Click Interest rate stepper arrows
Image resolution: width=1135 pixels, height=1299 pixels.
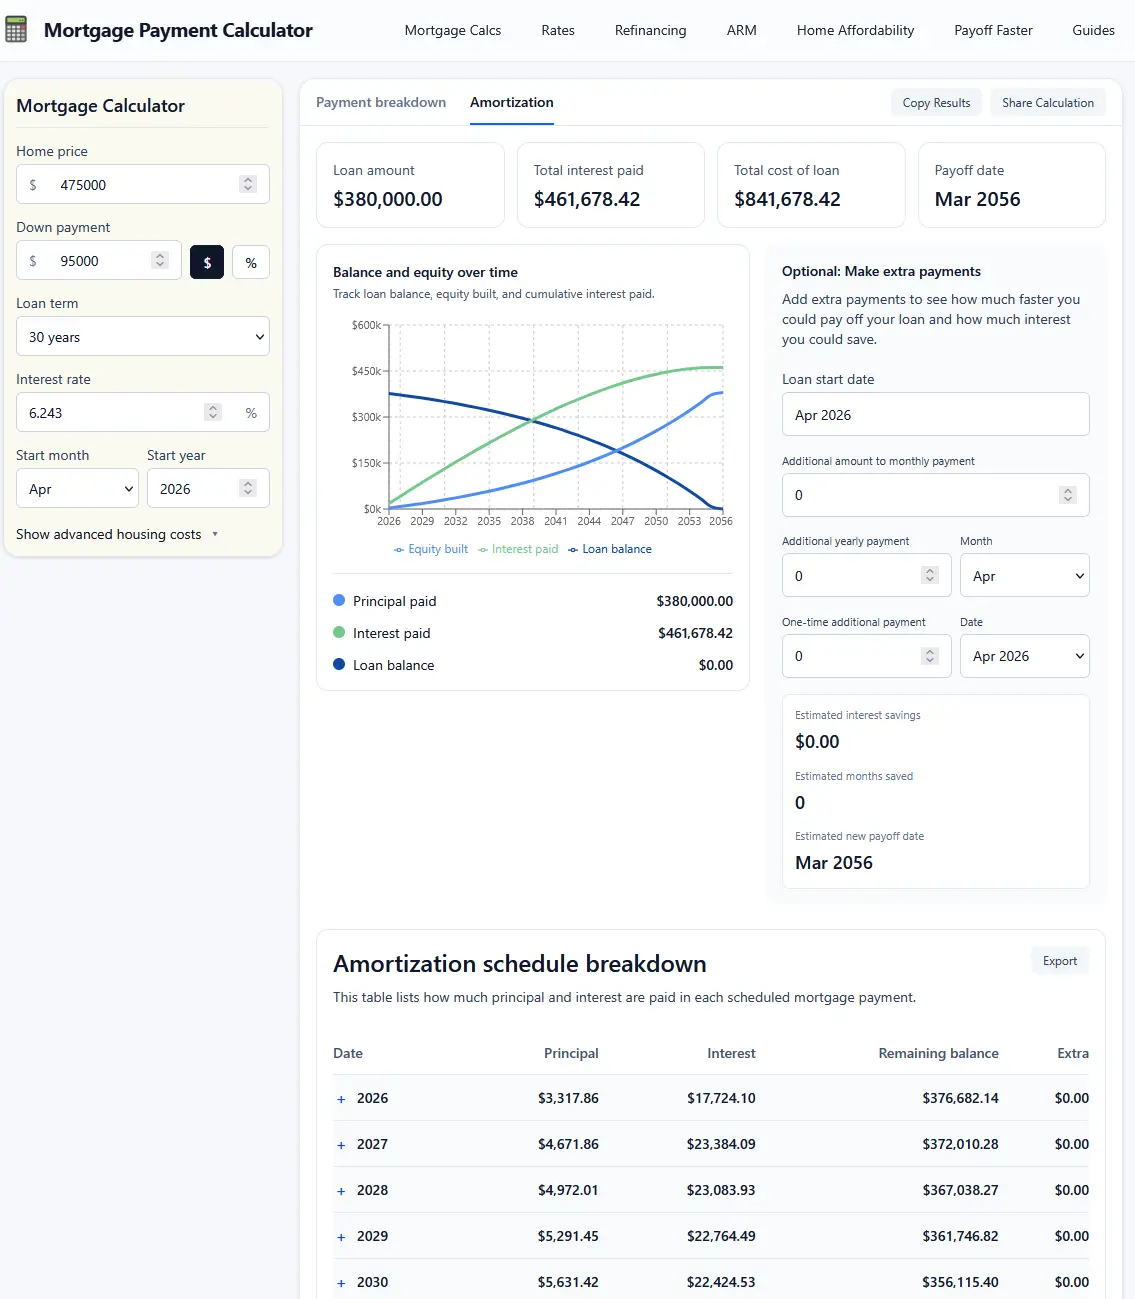(x=213, y=412)
